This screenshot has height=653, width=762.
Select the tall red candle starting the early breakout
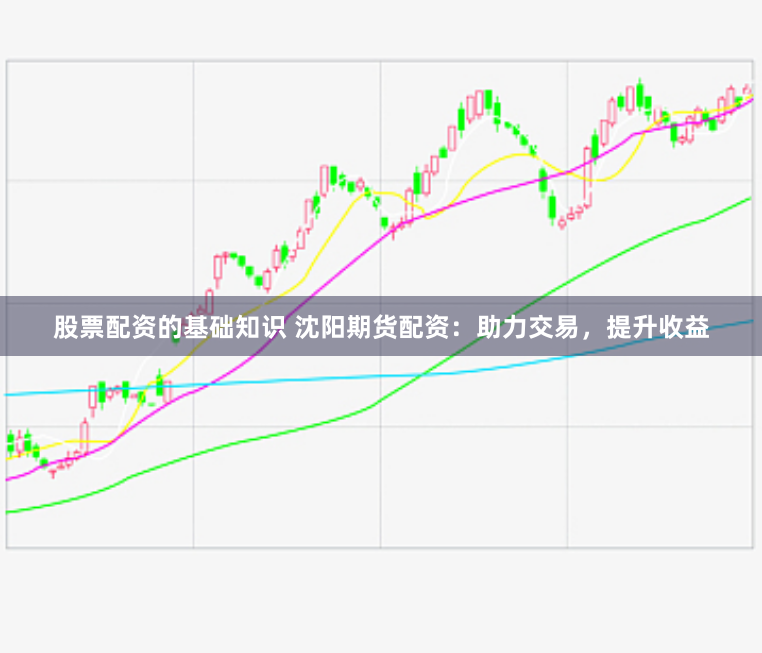[84, 437]
